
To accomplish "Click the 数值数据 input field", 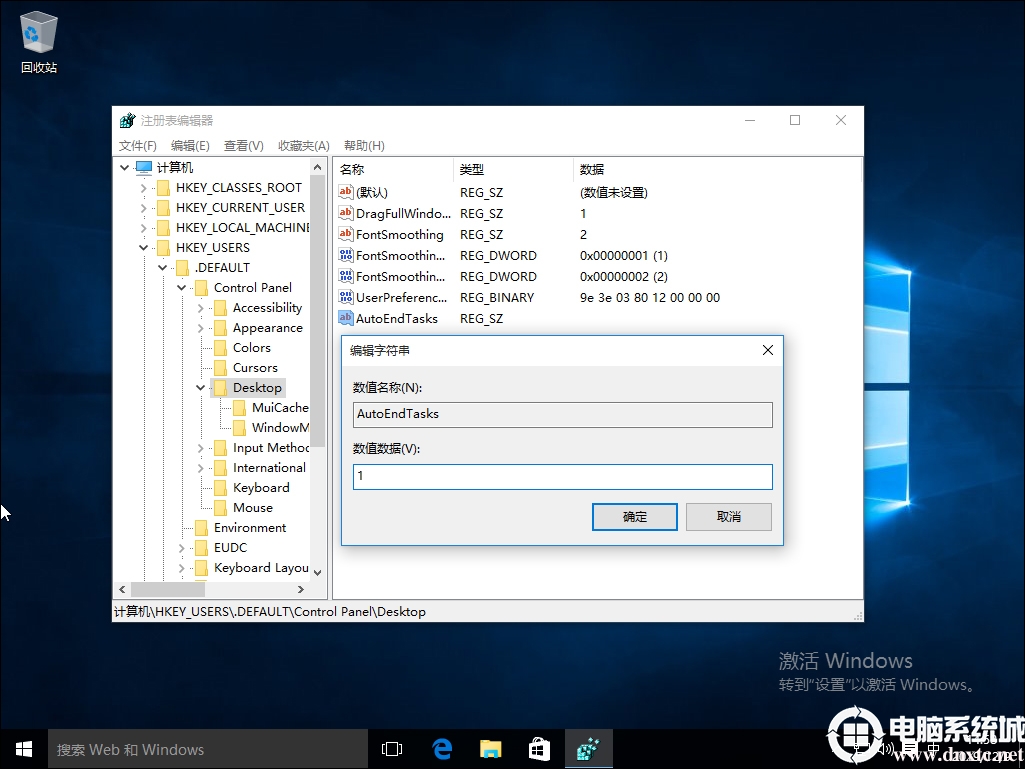I will [563, 477].
